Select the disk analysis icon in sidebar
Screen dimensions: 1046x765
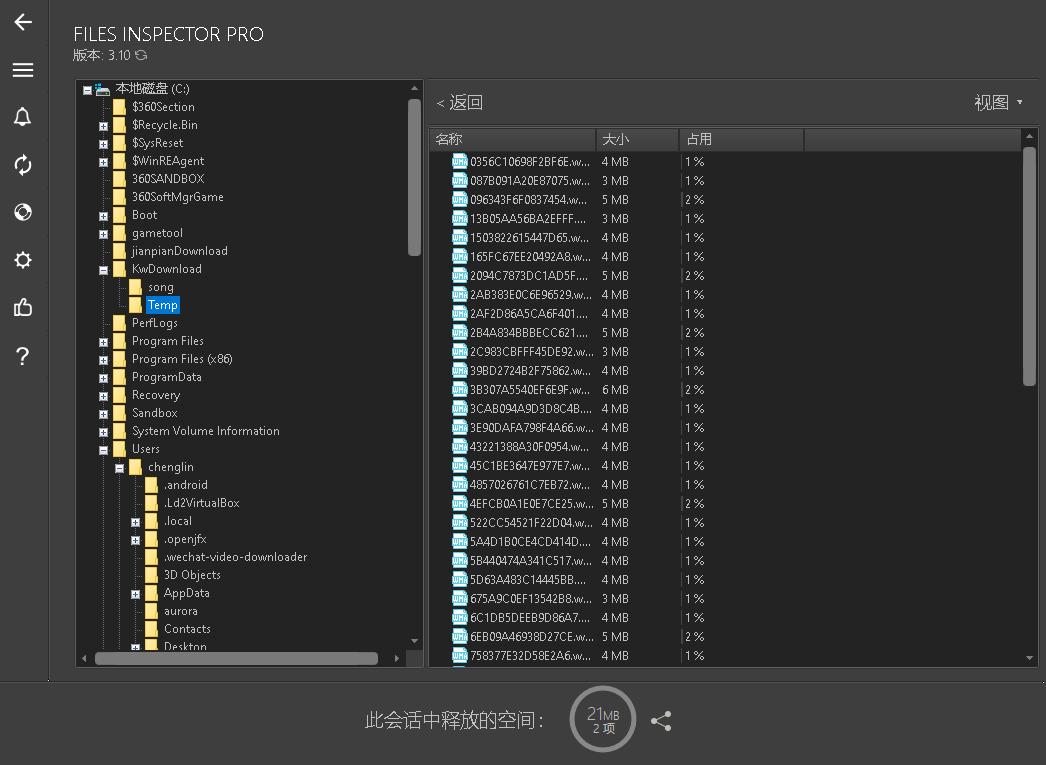(x=22, y=212)
